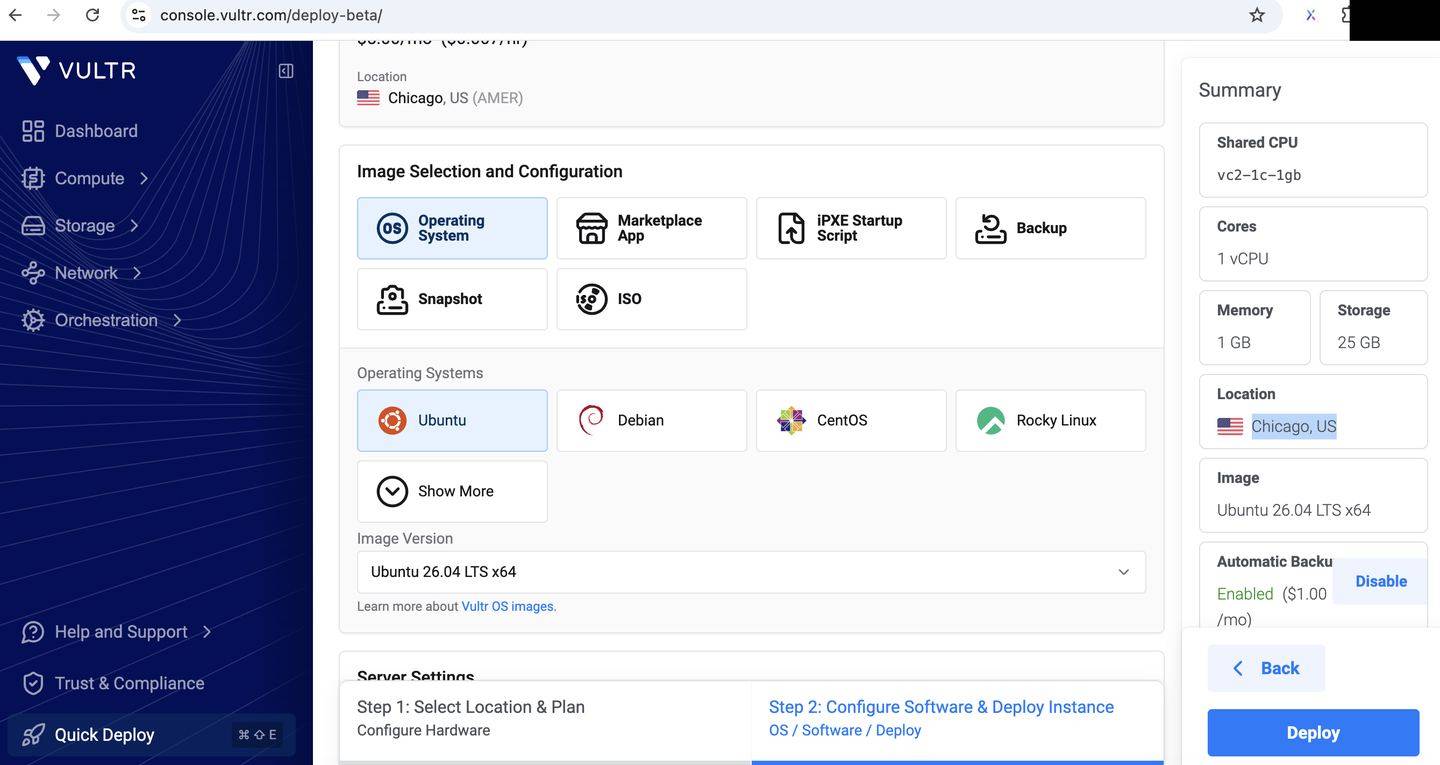1440x765 pixels.
Task: Select Rocky Linux as the operating system
Action: (1051, 421)
